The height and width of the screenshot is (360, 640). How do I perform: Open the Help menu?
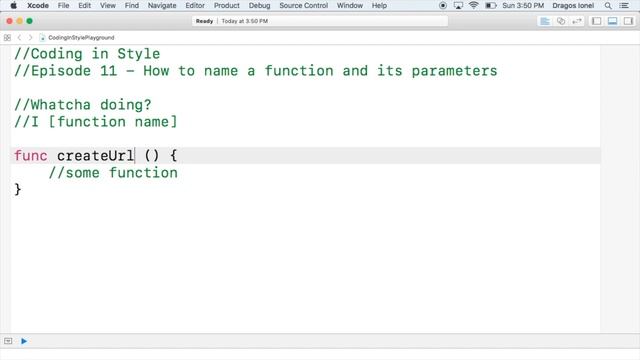[379, 6]
